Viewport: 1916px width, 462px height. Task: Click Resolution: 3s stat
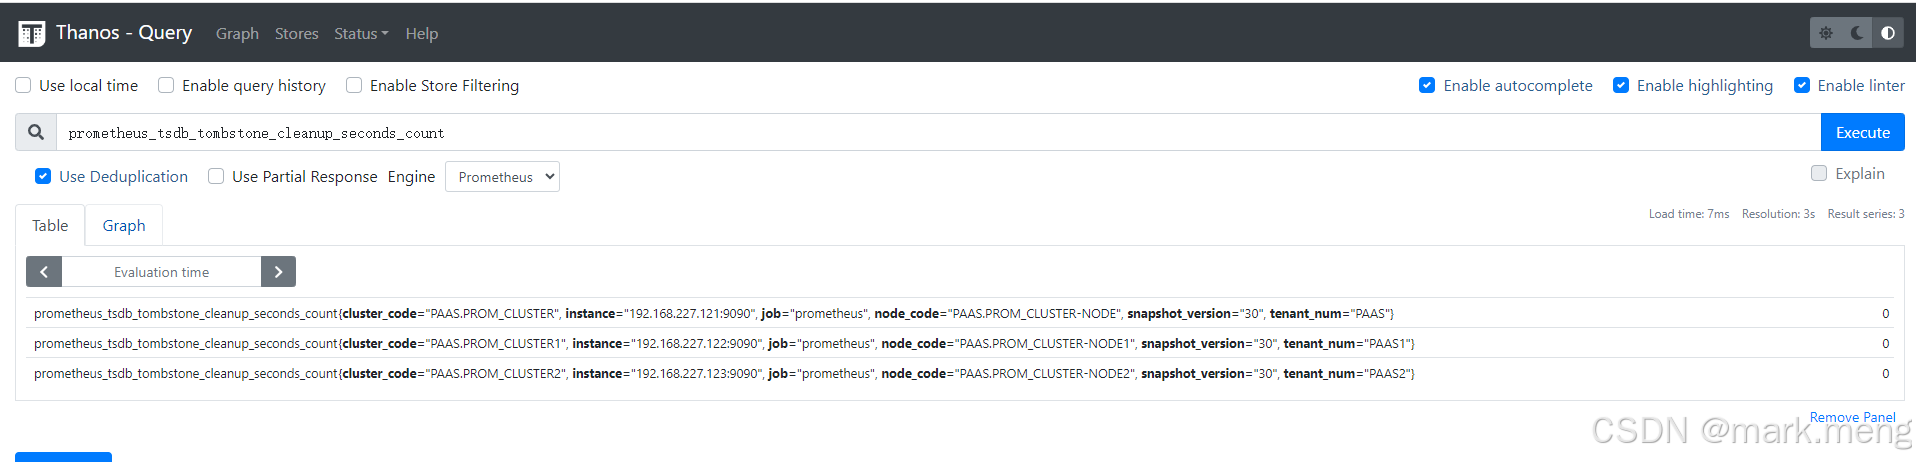click(1778, 214)
